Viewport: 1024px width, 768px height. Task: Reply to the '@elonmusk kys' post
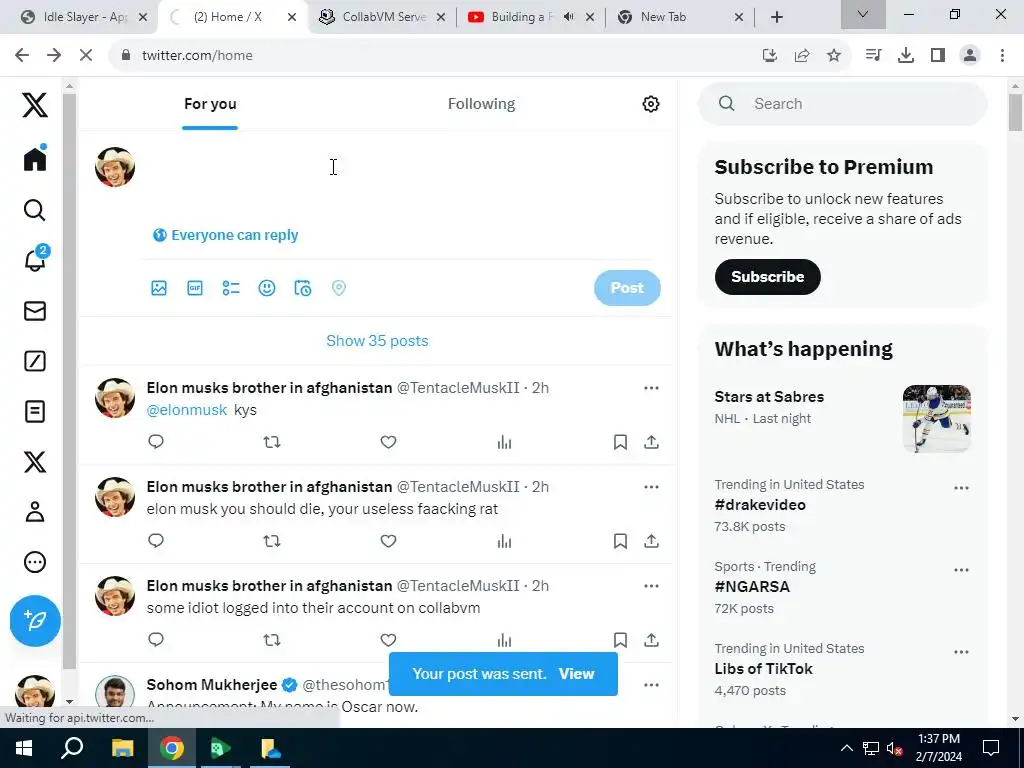point(155,442)
